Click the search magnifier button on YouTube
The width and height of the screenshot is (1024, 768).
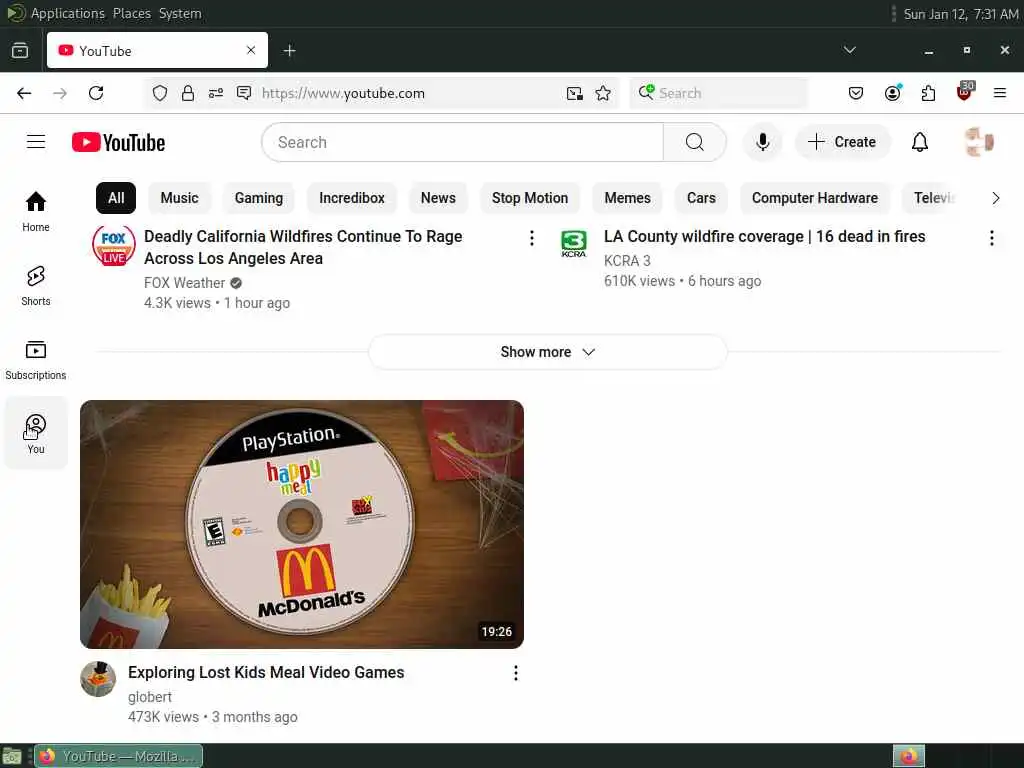tap(694, 142)
